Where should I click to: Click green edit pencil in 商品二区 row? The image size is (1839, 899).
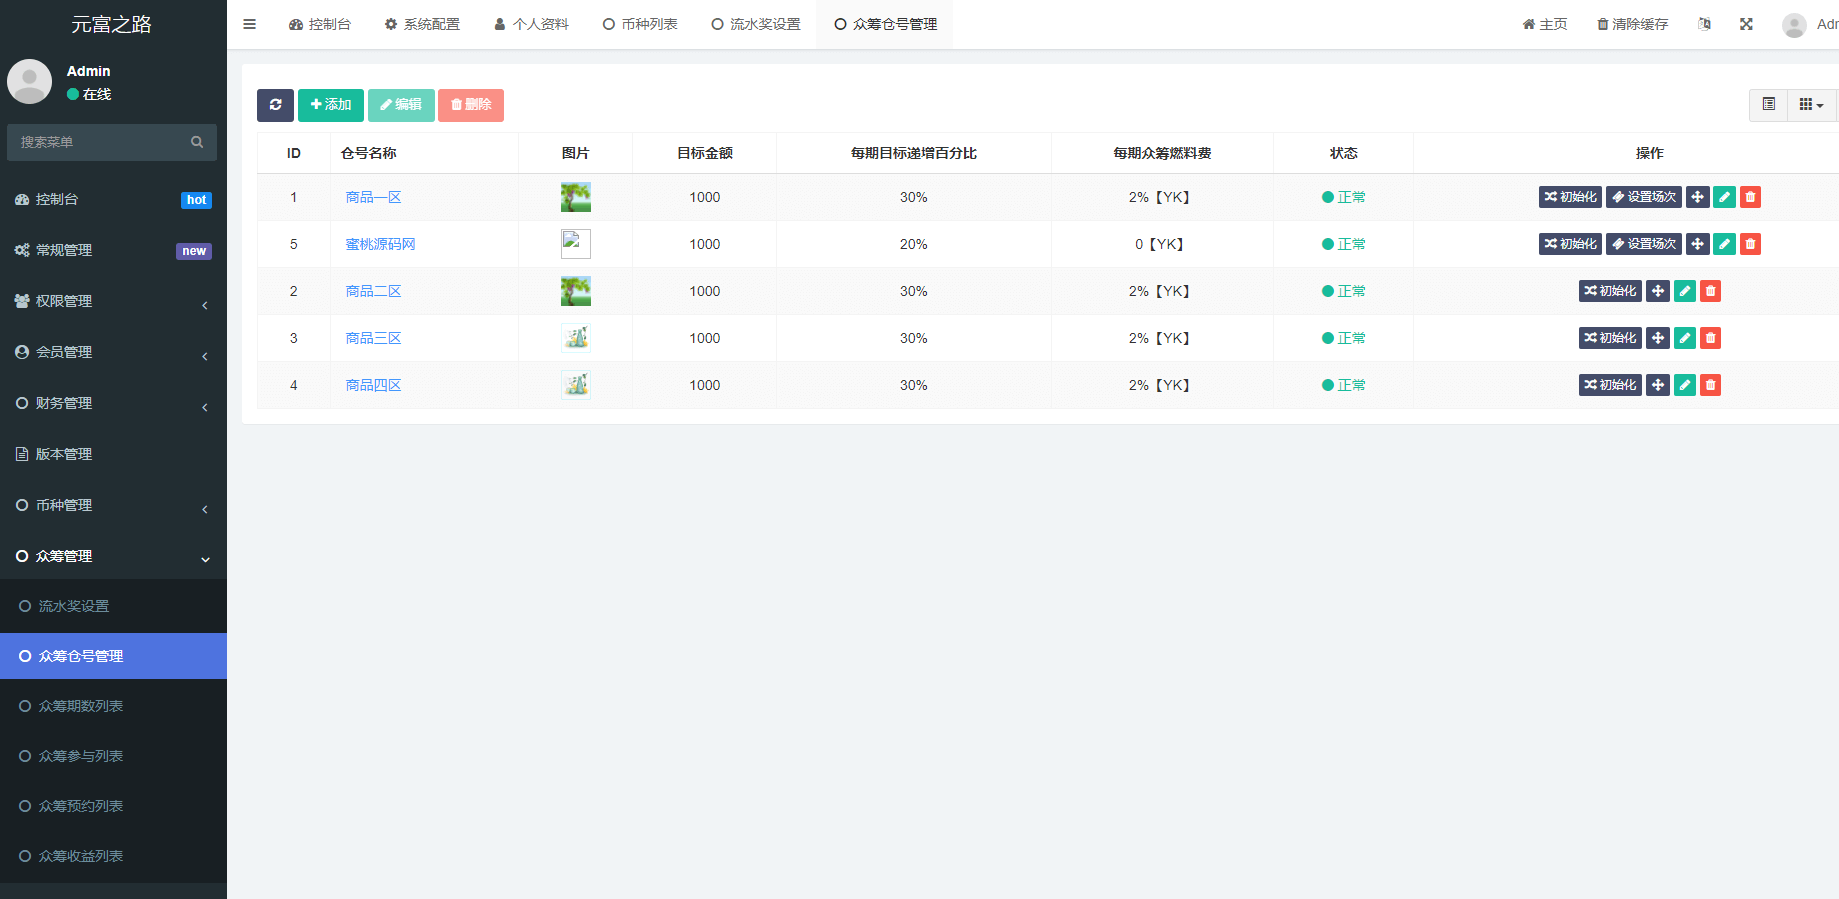coord(1685,291)
